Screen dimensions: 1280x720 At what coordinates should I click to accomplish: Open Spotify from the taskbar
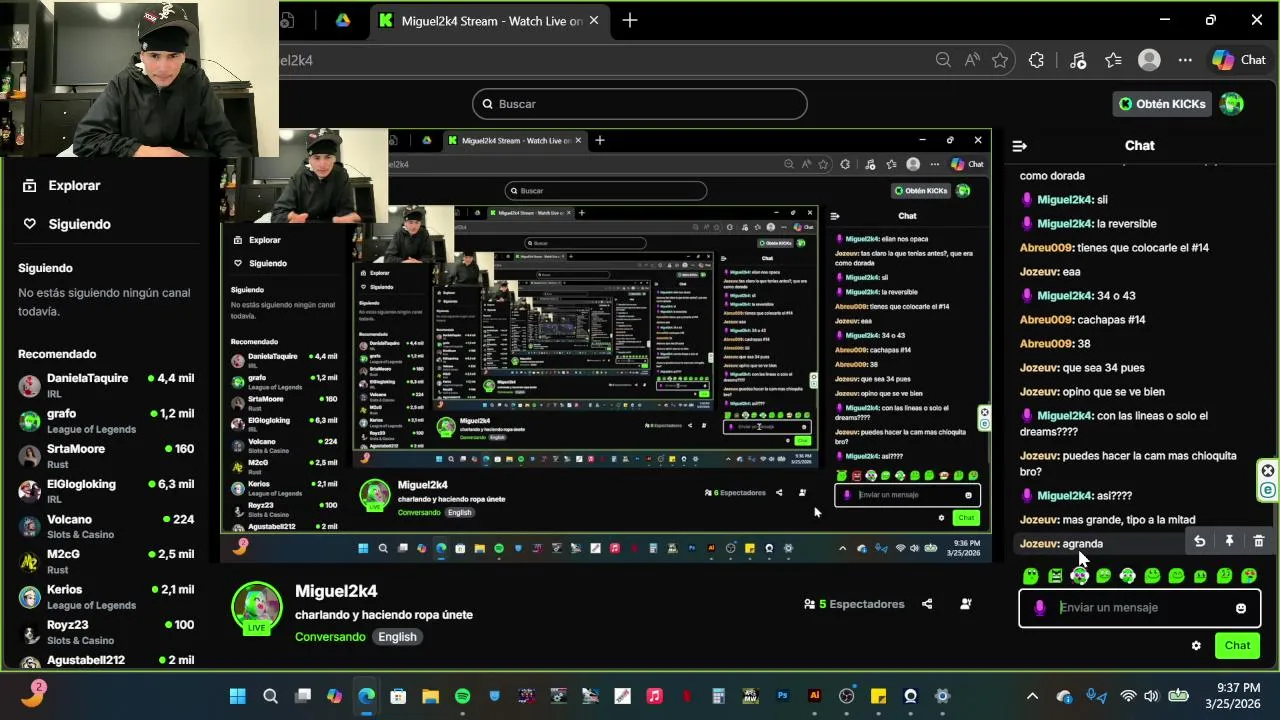point(462,696)
